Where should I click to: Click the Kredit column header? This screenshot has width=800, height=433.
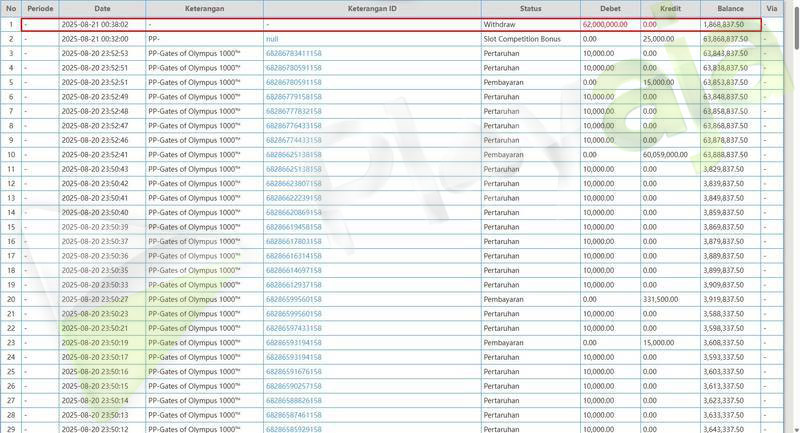tap(671, 8)
